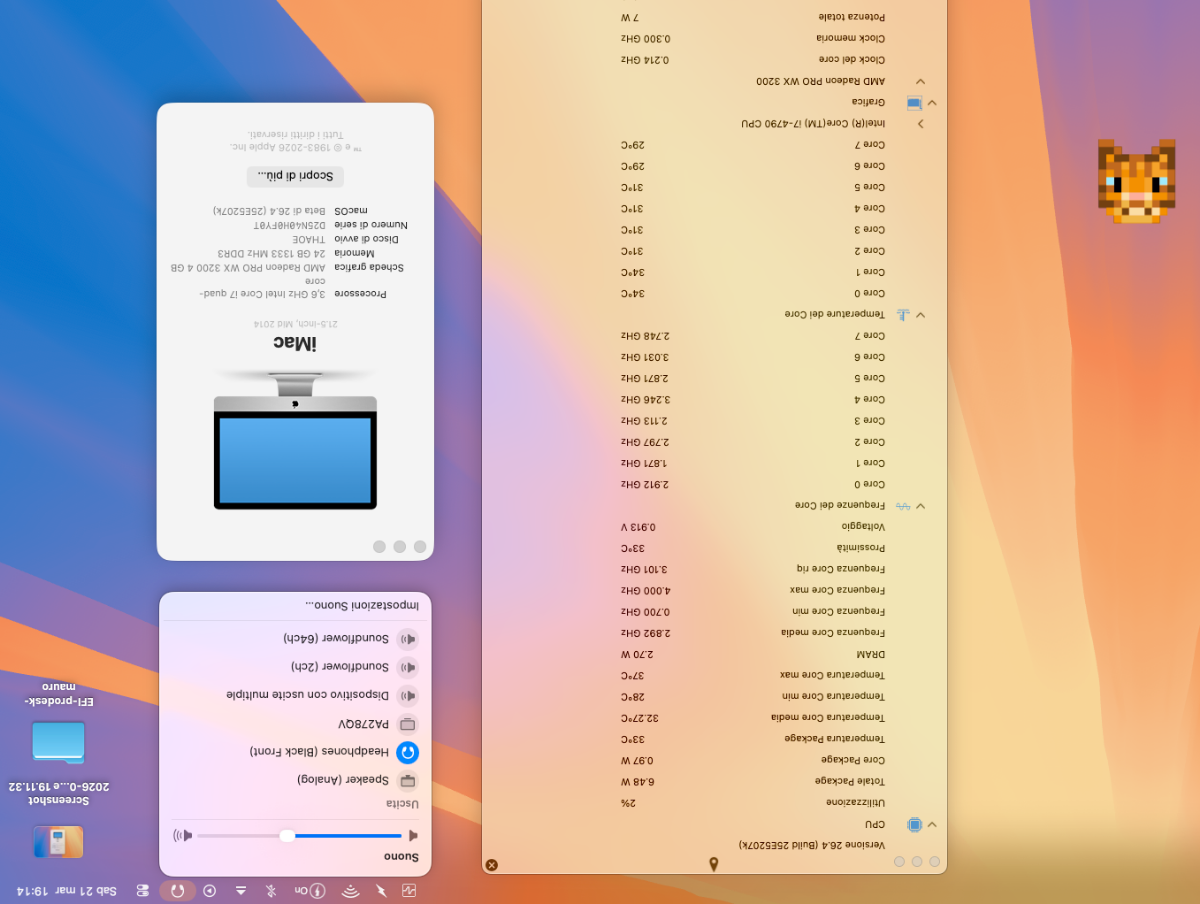Screen dimensions: 1200x904
Task: Collapse the AMD Radeon PRO WX 3200 section
Action: point(921,81)
